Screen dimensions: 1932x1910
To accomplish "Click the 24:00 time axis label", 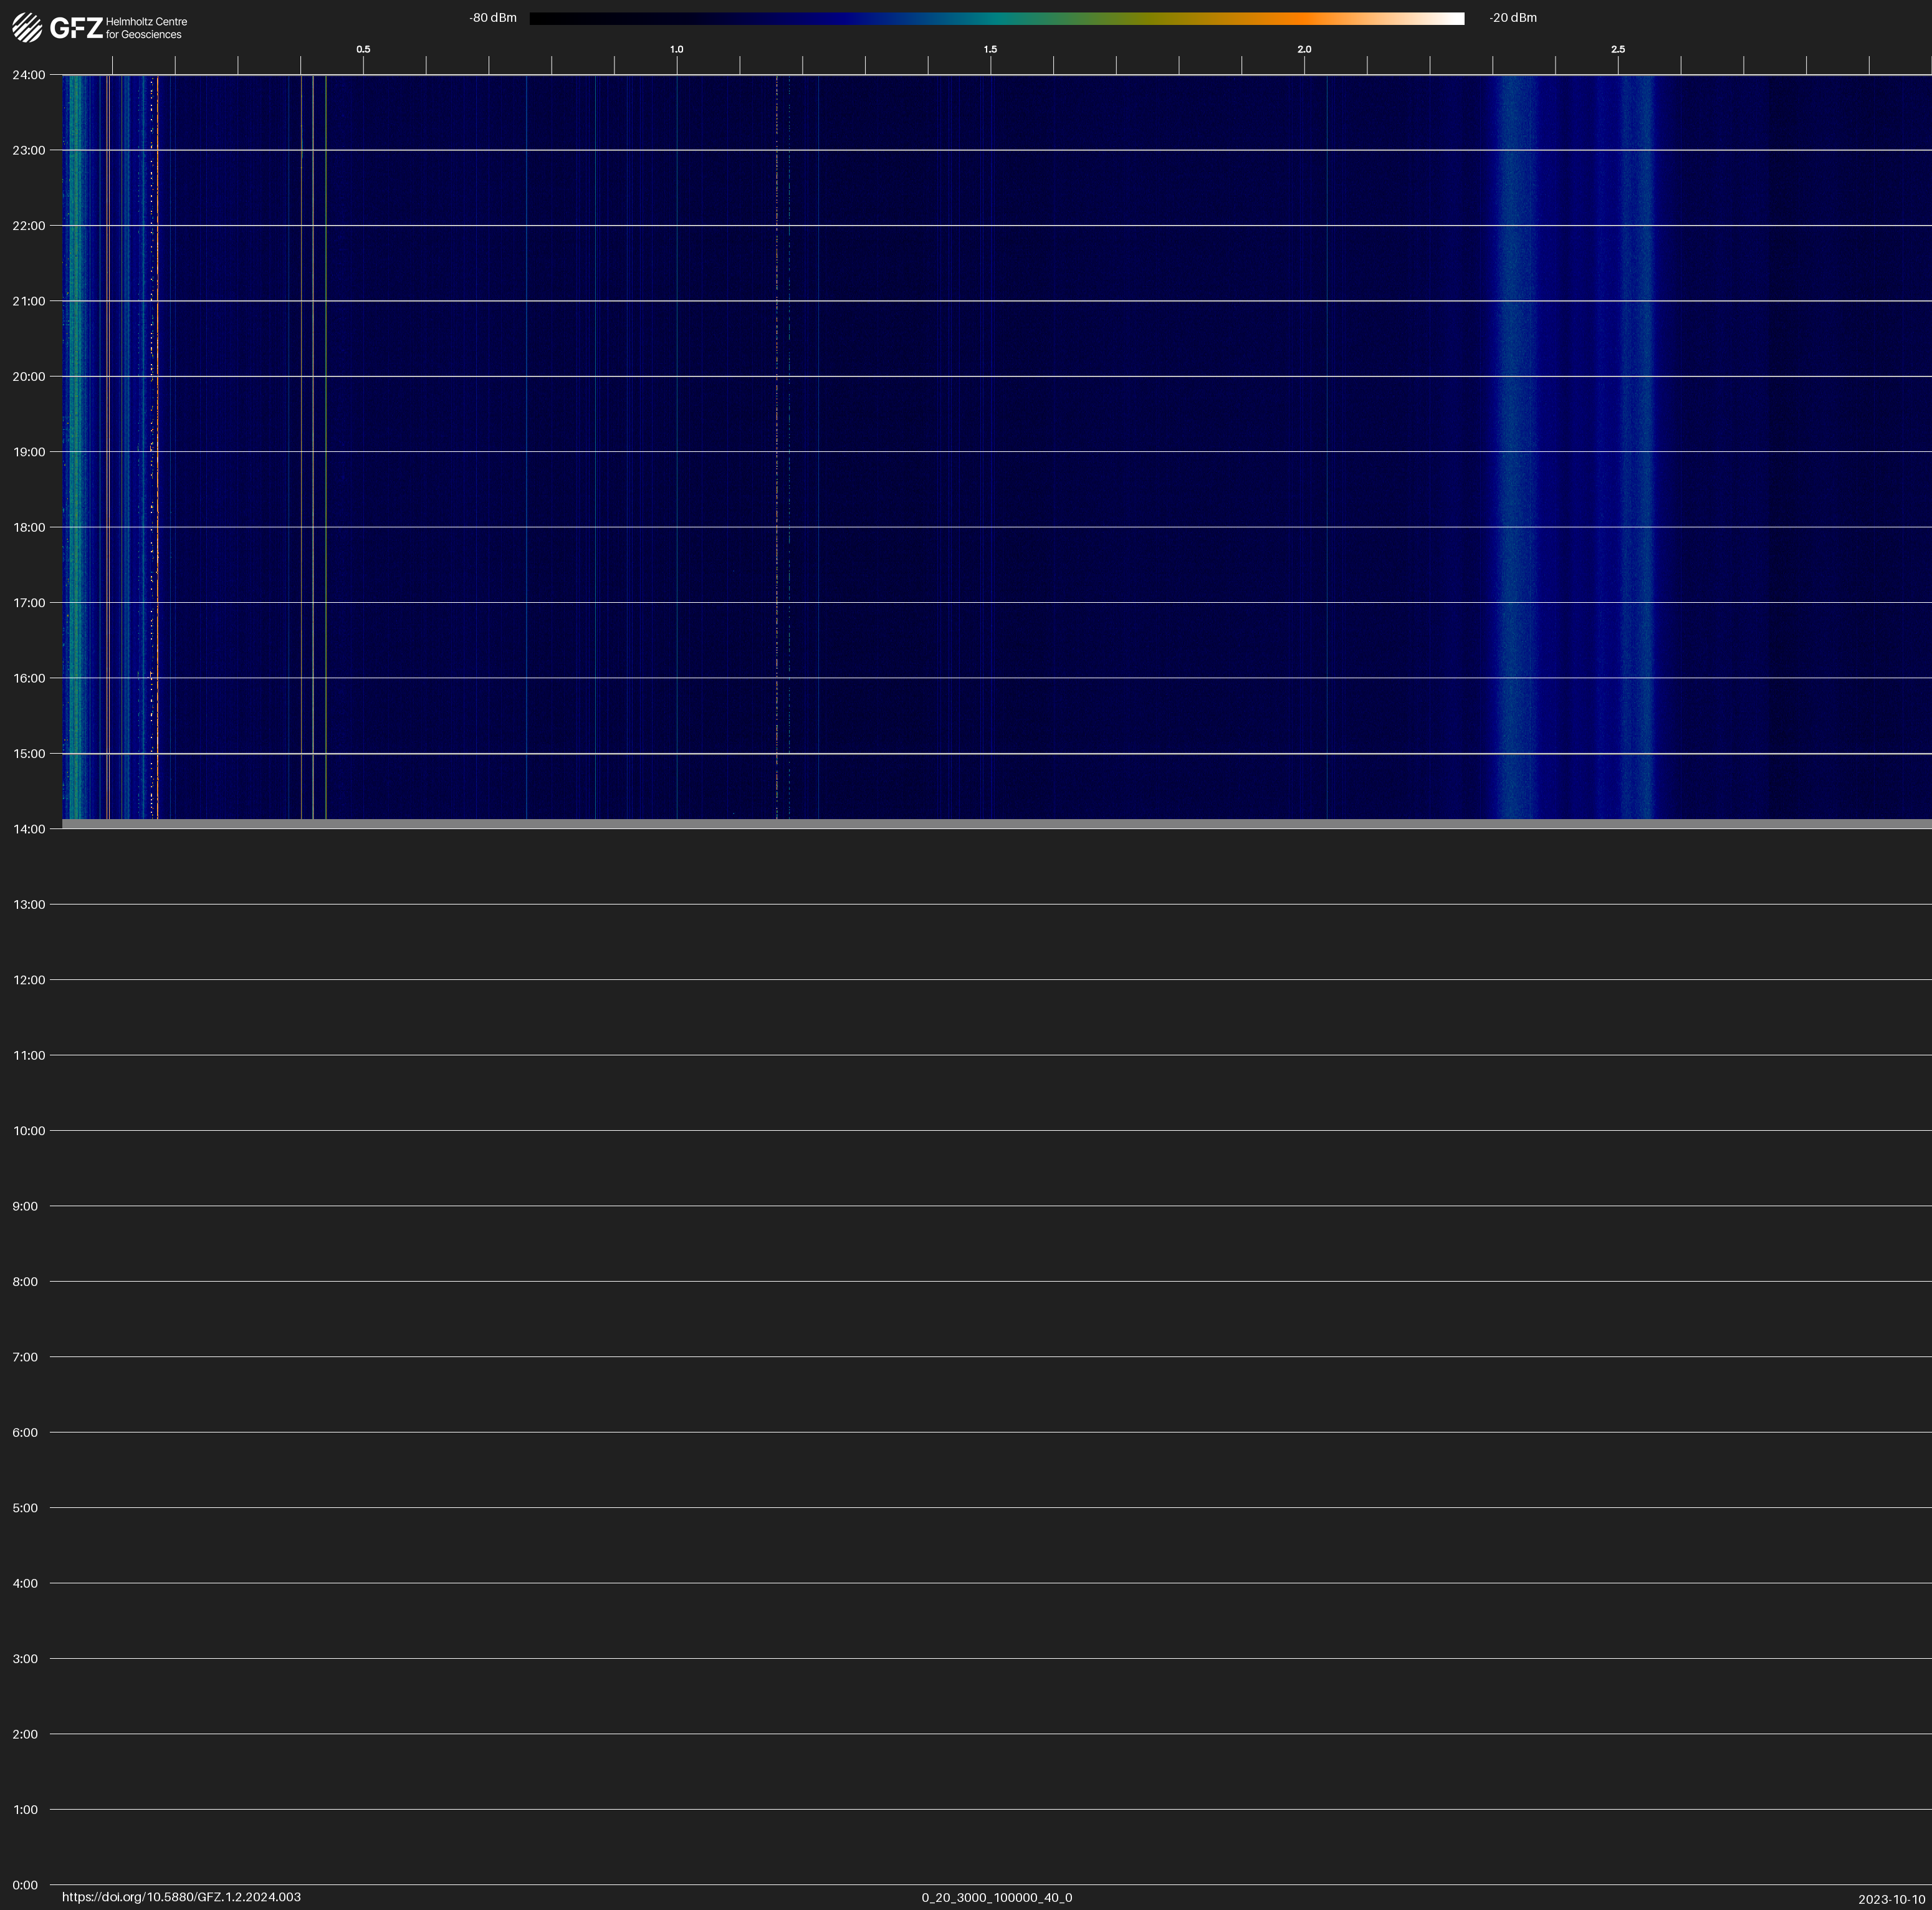I will 28,75.
